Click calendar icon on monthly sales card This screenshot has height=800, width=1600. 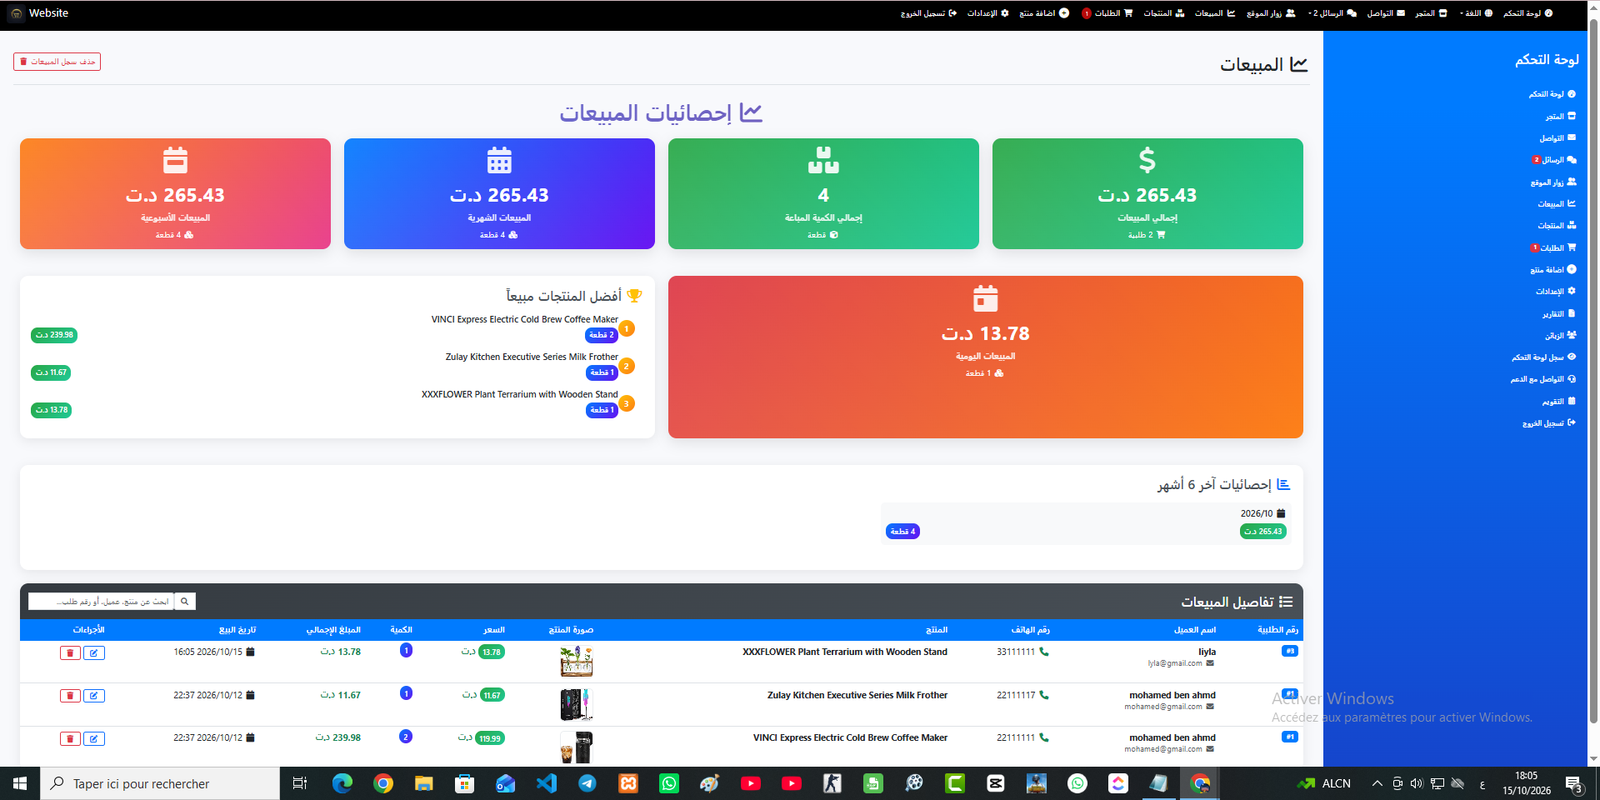pyautogui.click(x=499, y=160)
